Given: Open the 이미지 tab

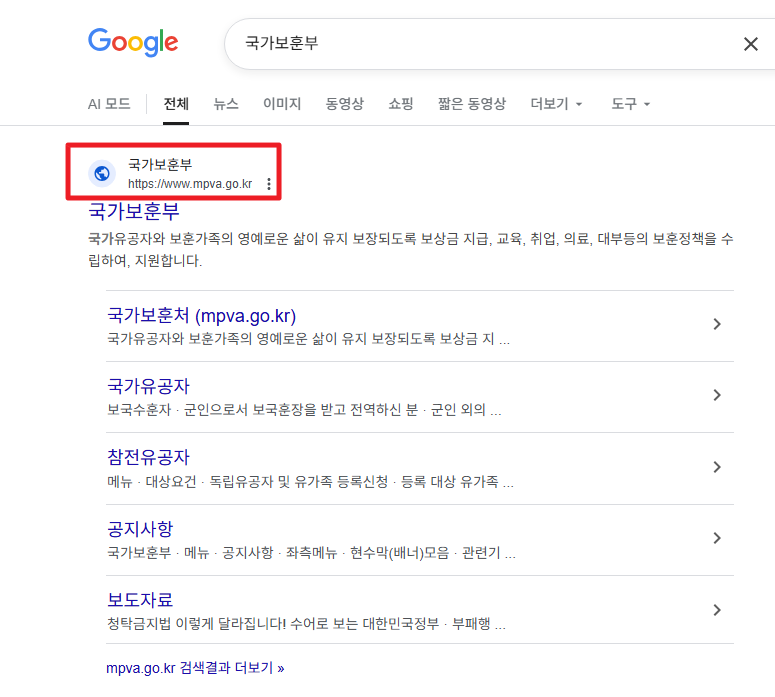Looking at the screenshot, I should 282,104.
